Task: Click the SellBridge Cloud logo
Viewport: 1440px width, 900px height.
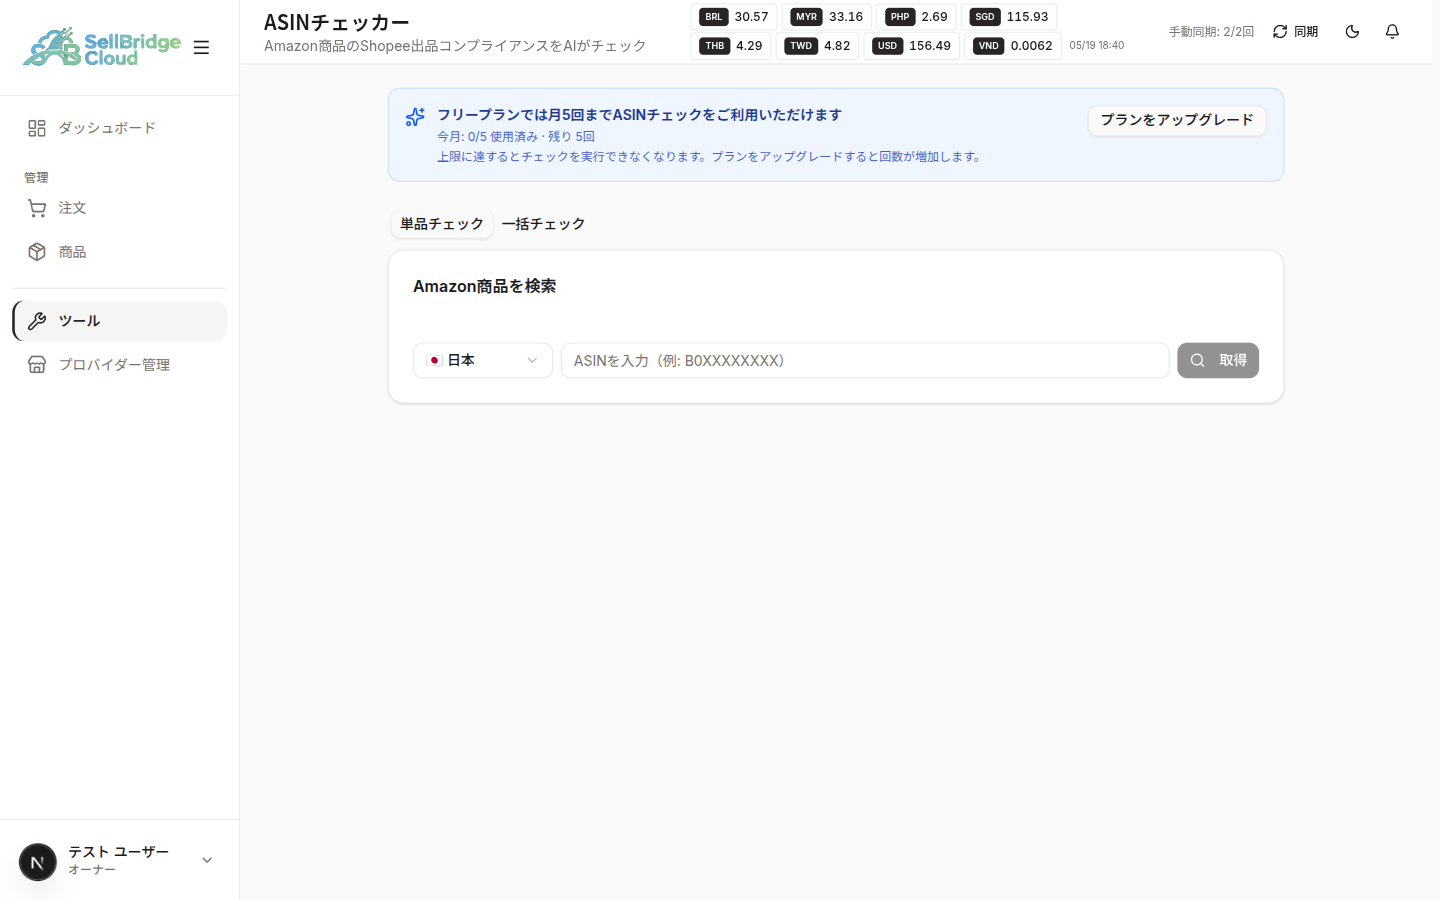Action: [102, 47]
